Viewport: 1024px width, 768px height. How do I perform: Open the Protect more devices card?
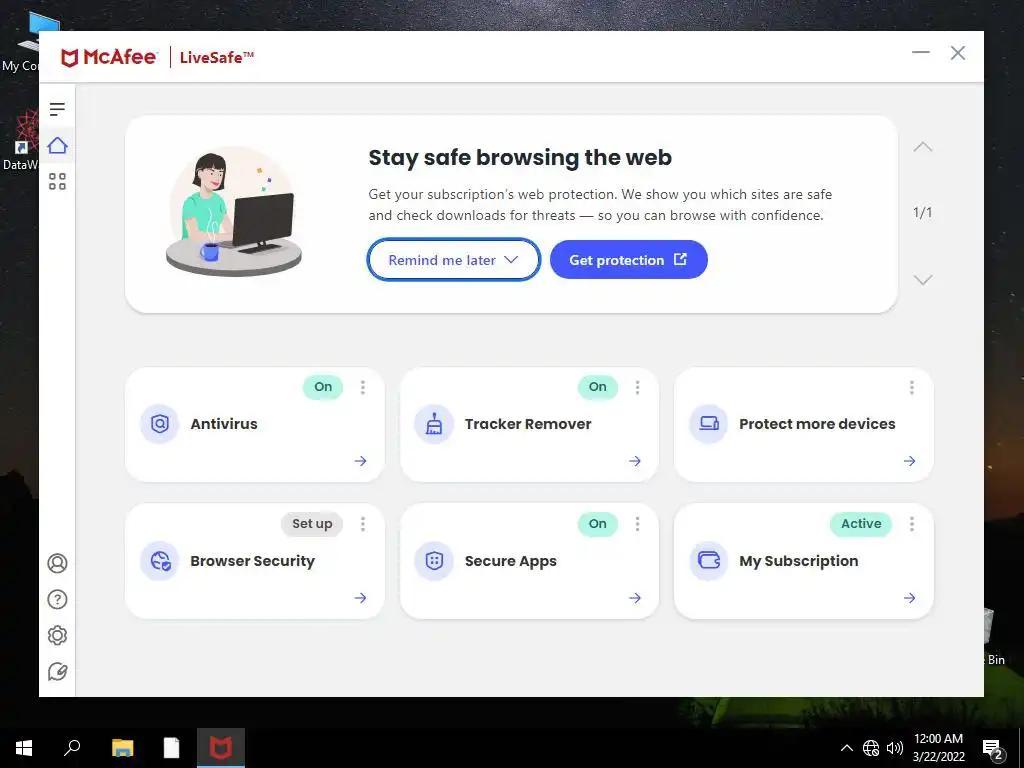pyautogui.click(x=804, y=424)
